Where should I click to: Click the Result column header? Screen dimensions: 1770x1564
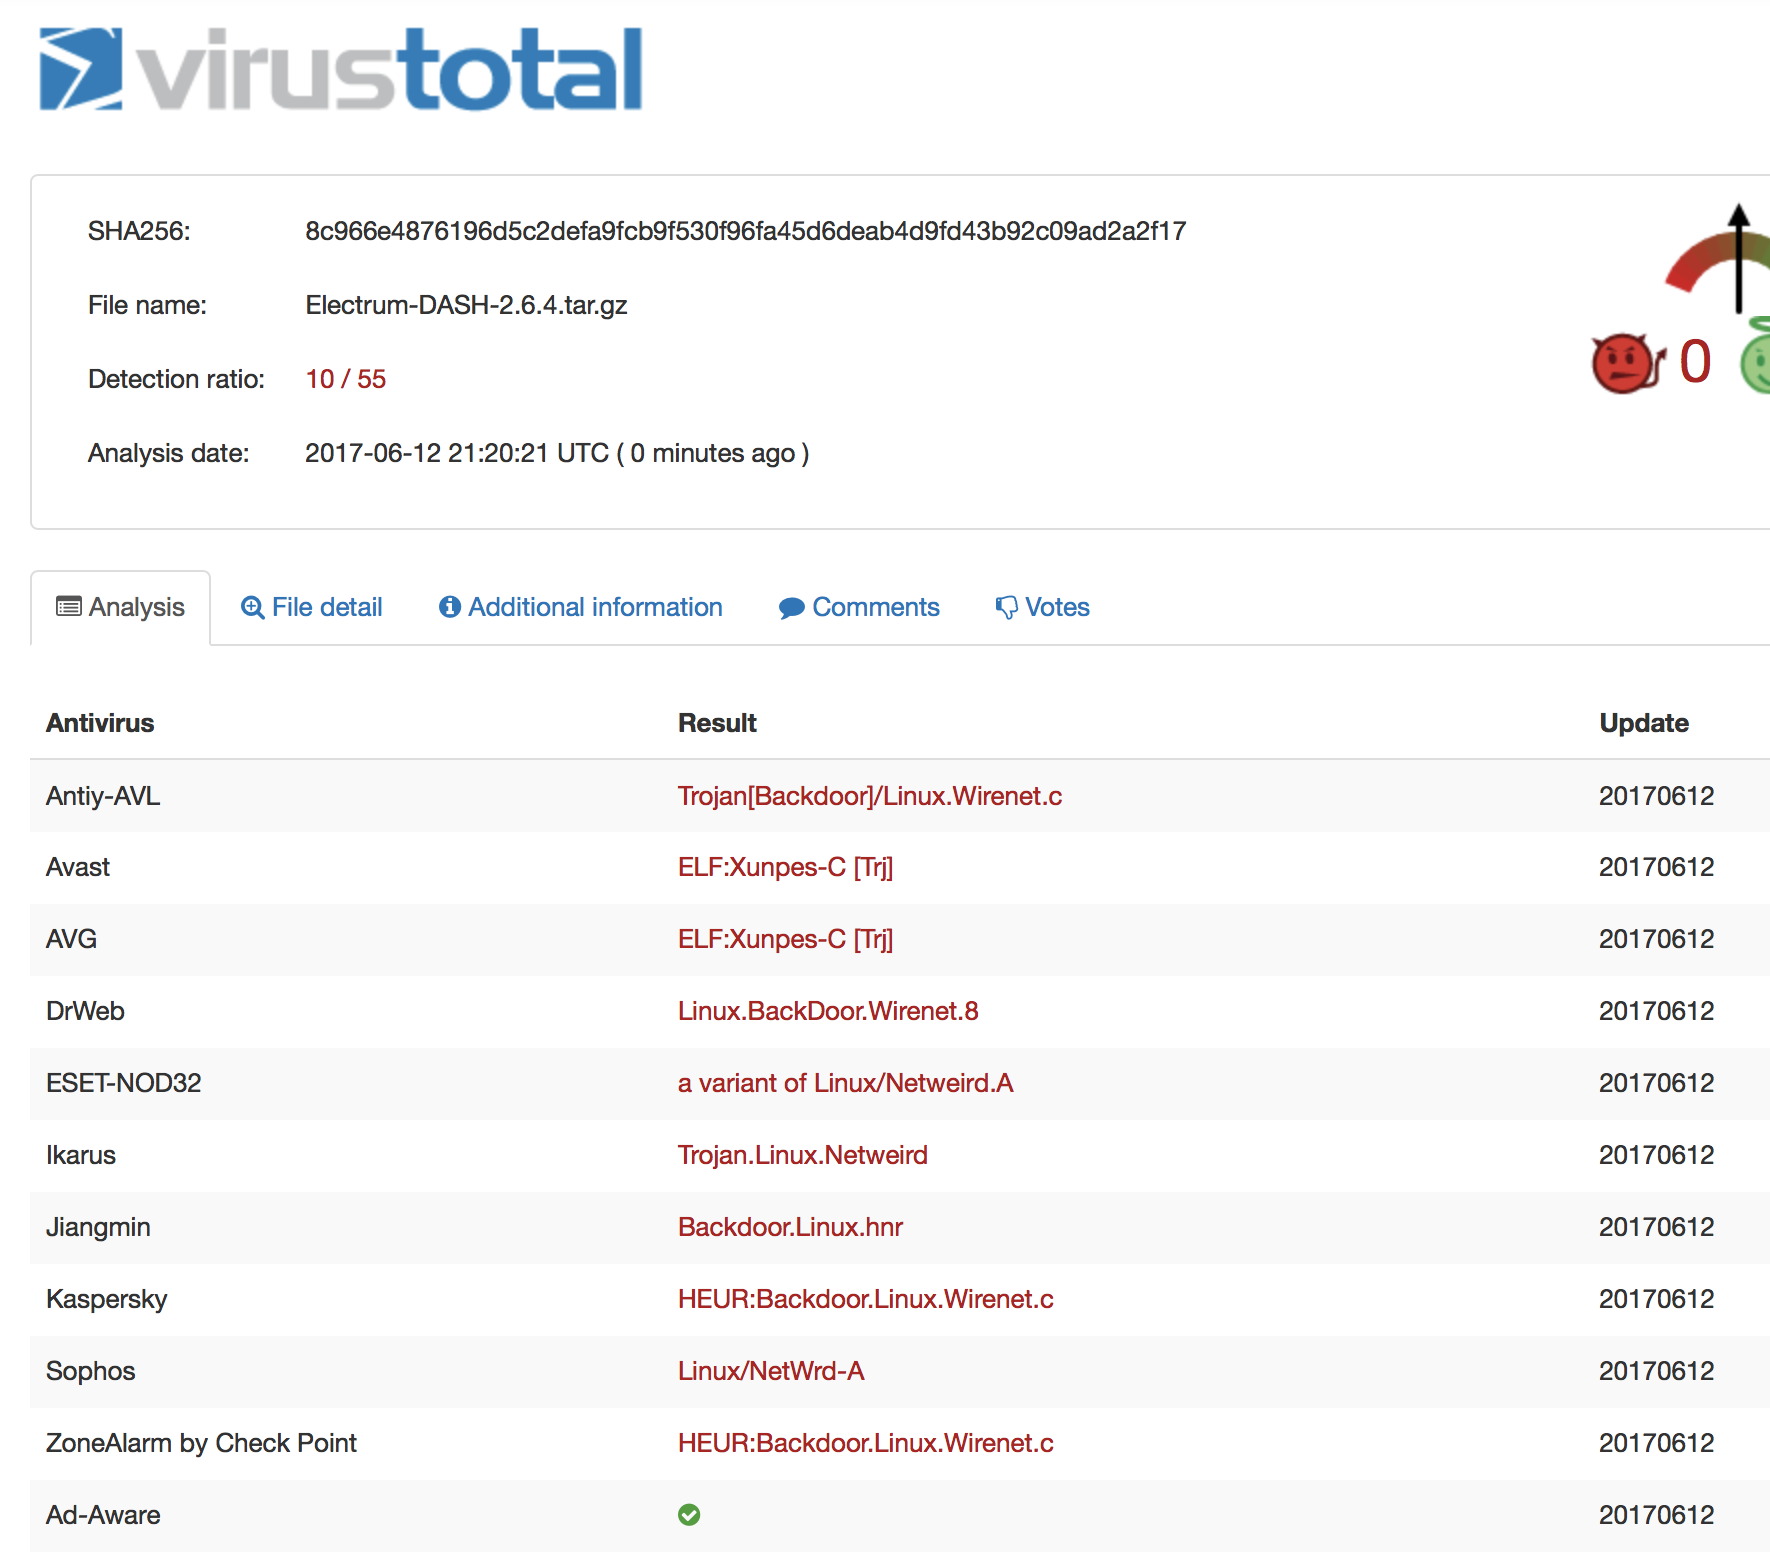(717, 723)
